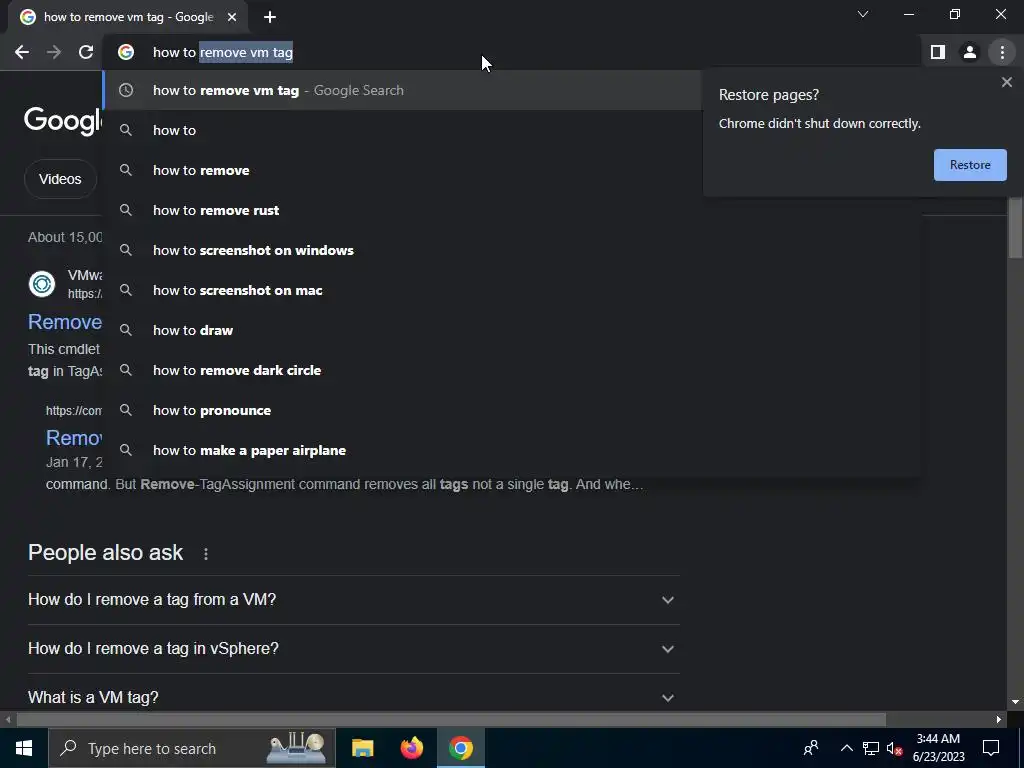Open the People icon in system tray
Image resolution: width=1024 pixels, height=768 pixels.
811,748
